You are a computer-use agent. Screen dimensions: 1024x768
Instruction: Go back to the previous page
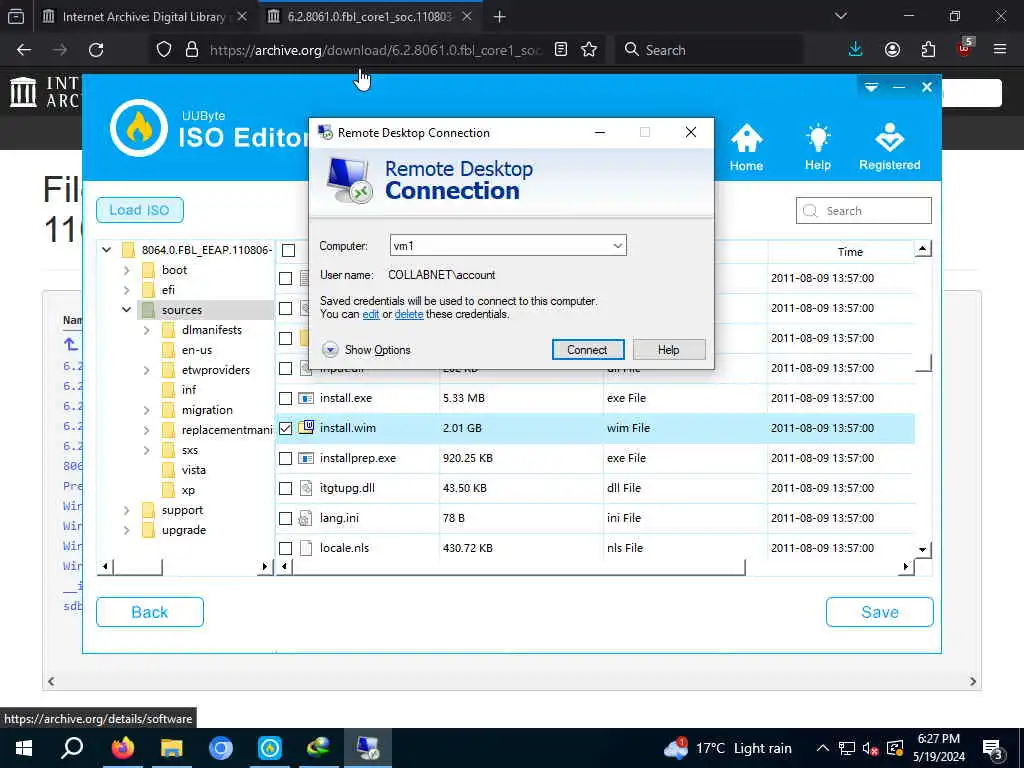24,50
